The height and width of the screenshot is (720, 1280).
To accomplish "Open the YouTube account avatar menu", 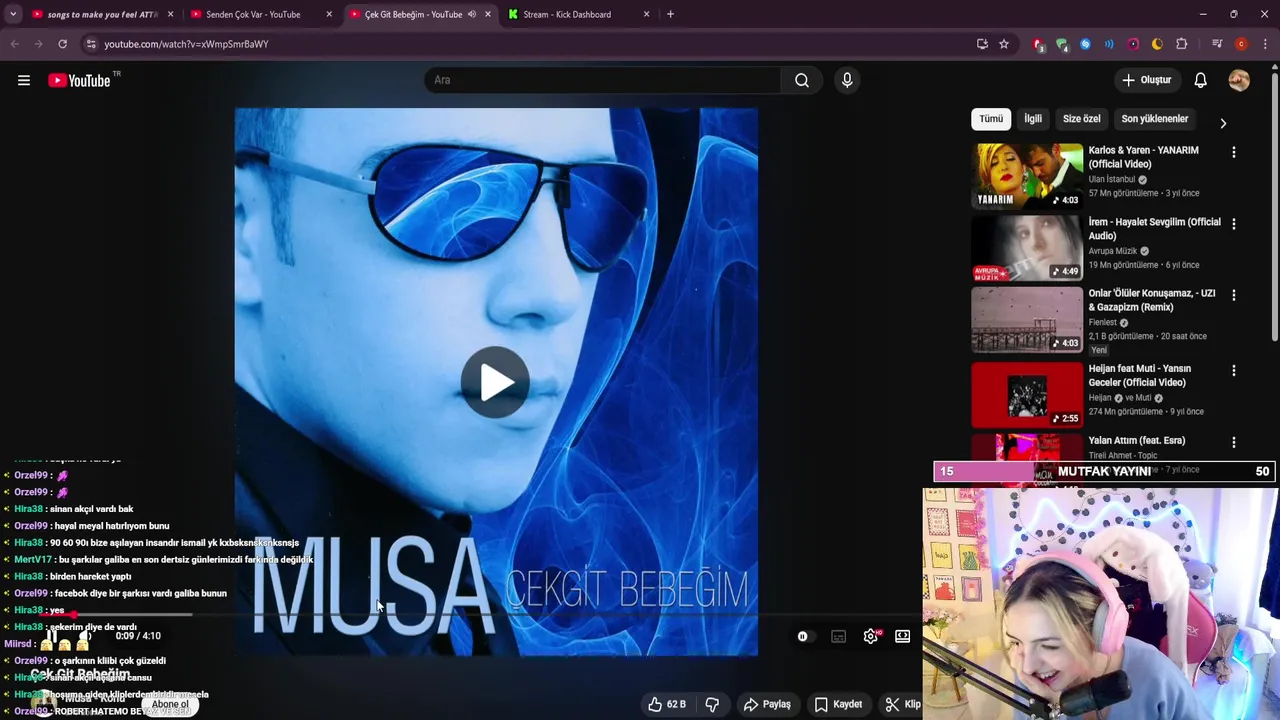I will tap(1239, 80).
